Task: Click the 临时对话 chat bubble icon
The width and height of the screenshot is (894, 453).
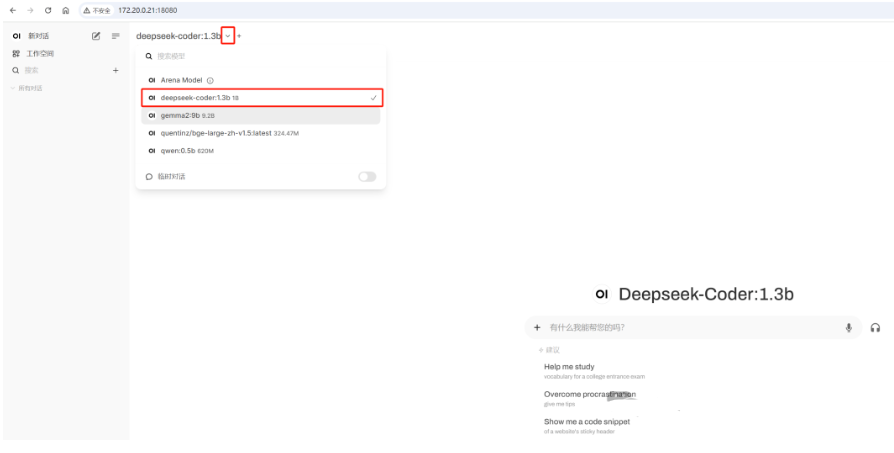Action: coord(149,177)
